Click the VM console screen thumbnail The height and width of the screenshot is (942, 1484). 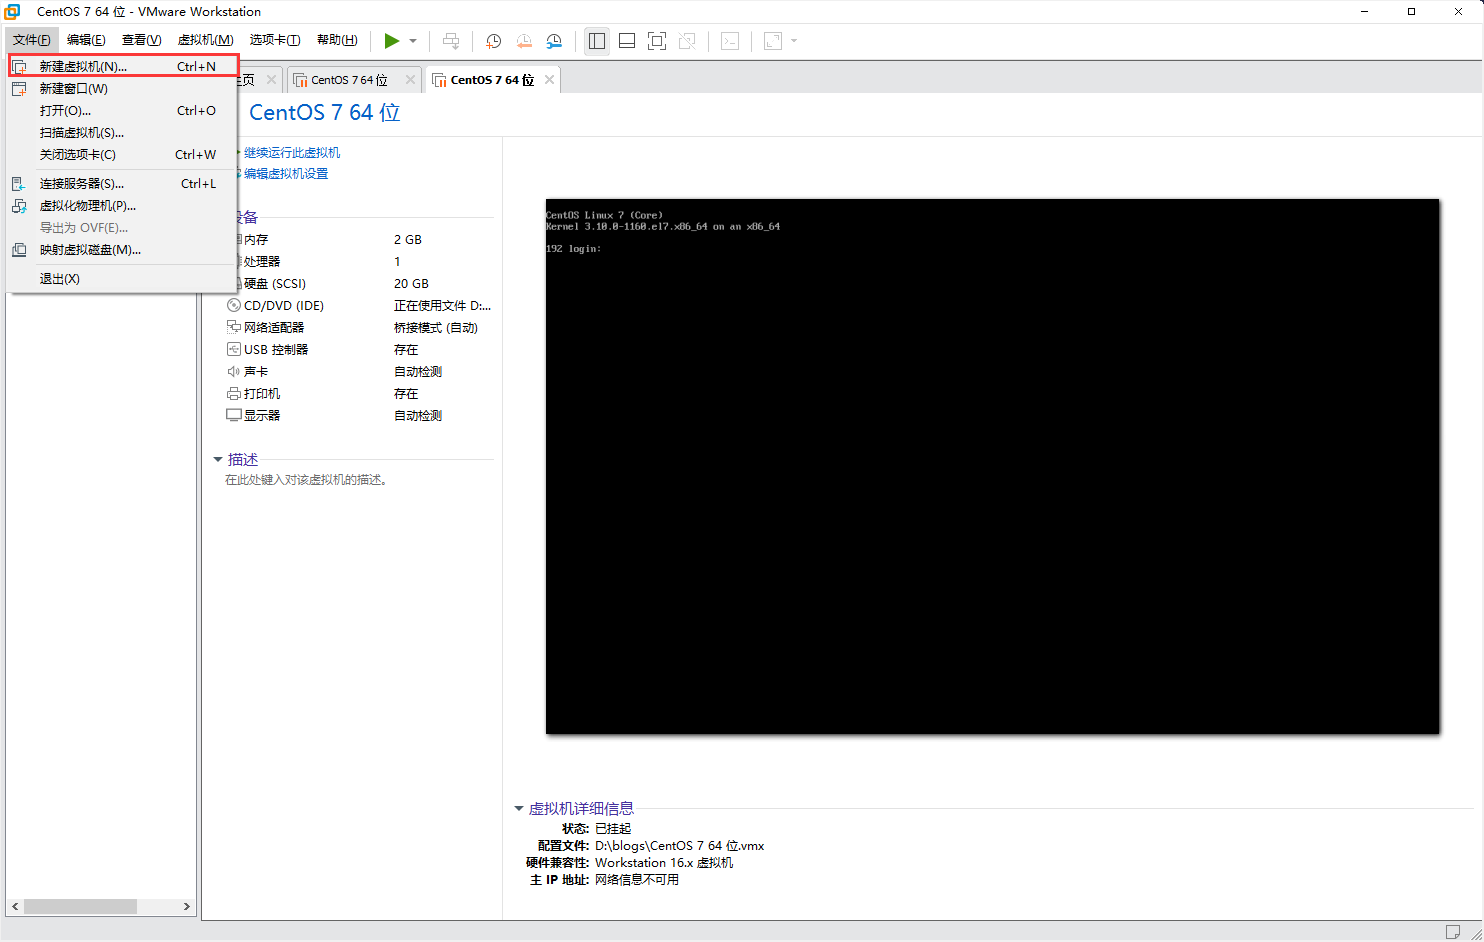pyautogui.click(x=993, y=466)
